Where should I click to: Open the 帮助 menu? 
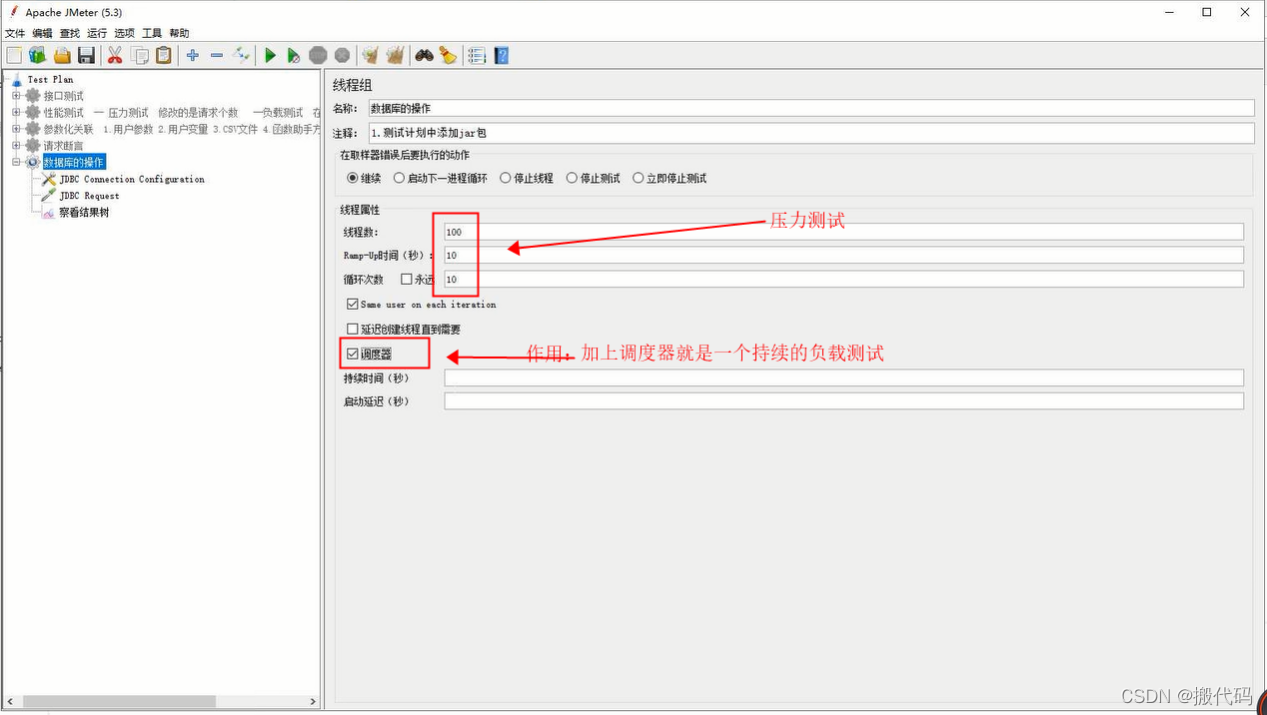pos(179,33)
